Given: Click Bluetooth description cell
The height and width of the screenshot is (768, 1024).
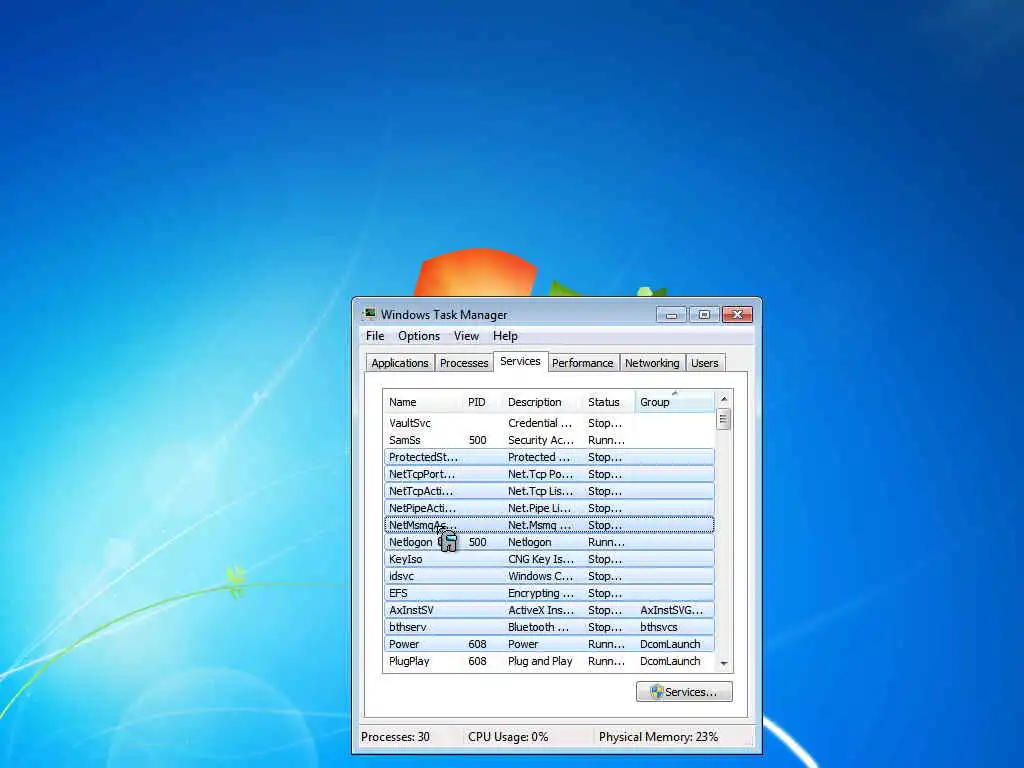Looking at the screenshot, I should click(x=538, y=627).
